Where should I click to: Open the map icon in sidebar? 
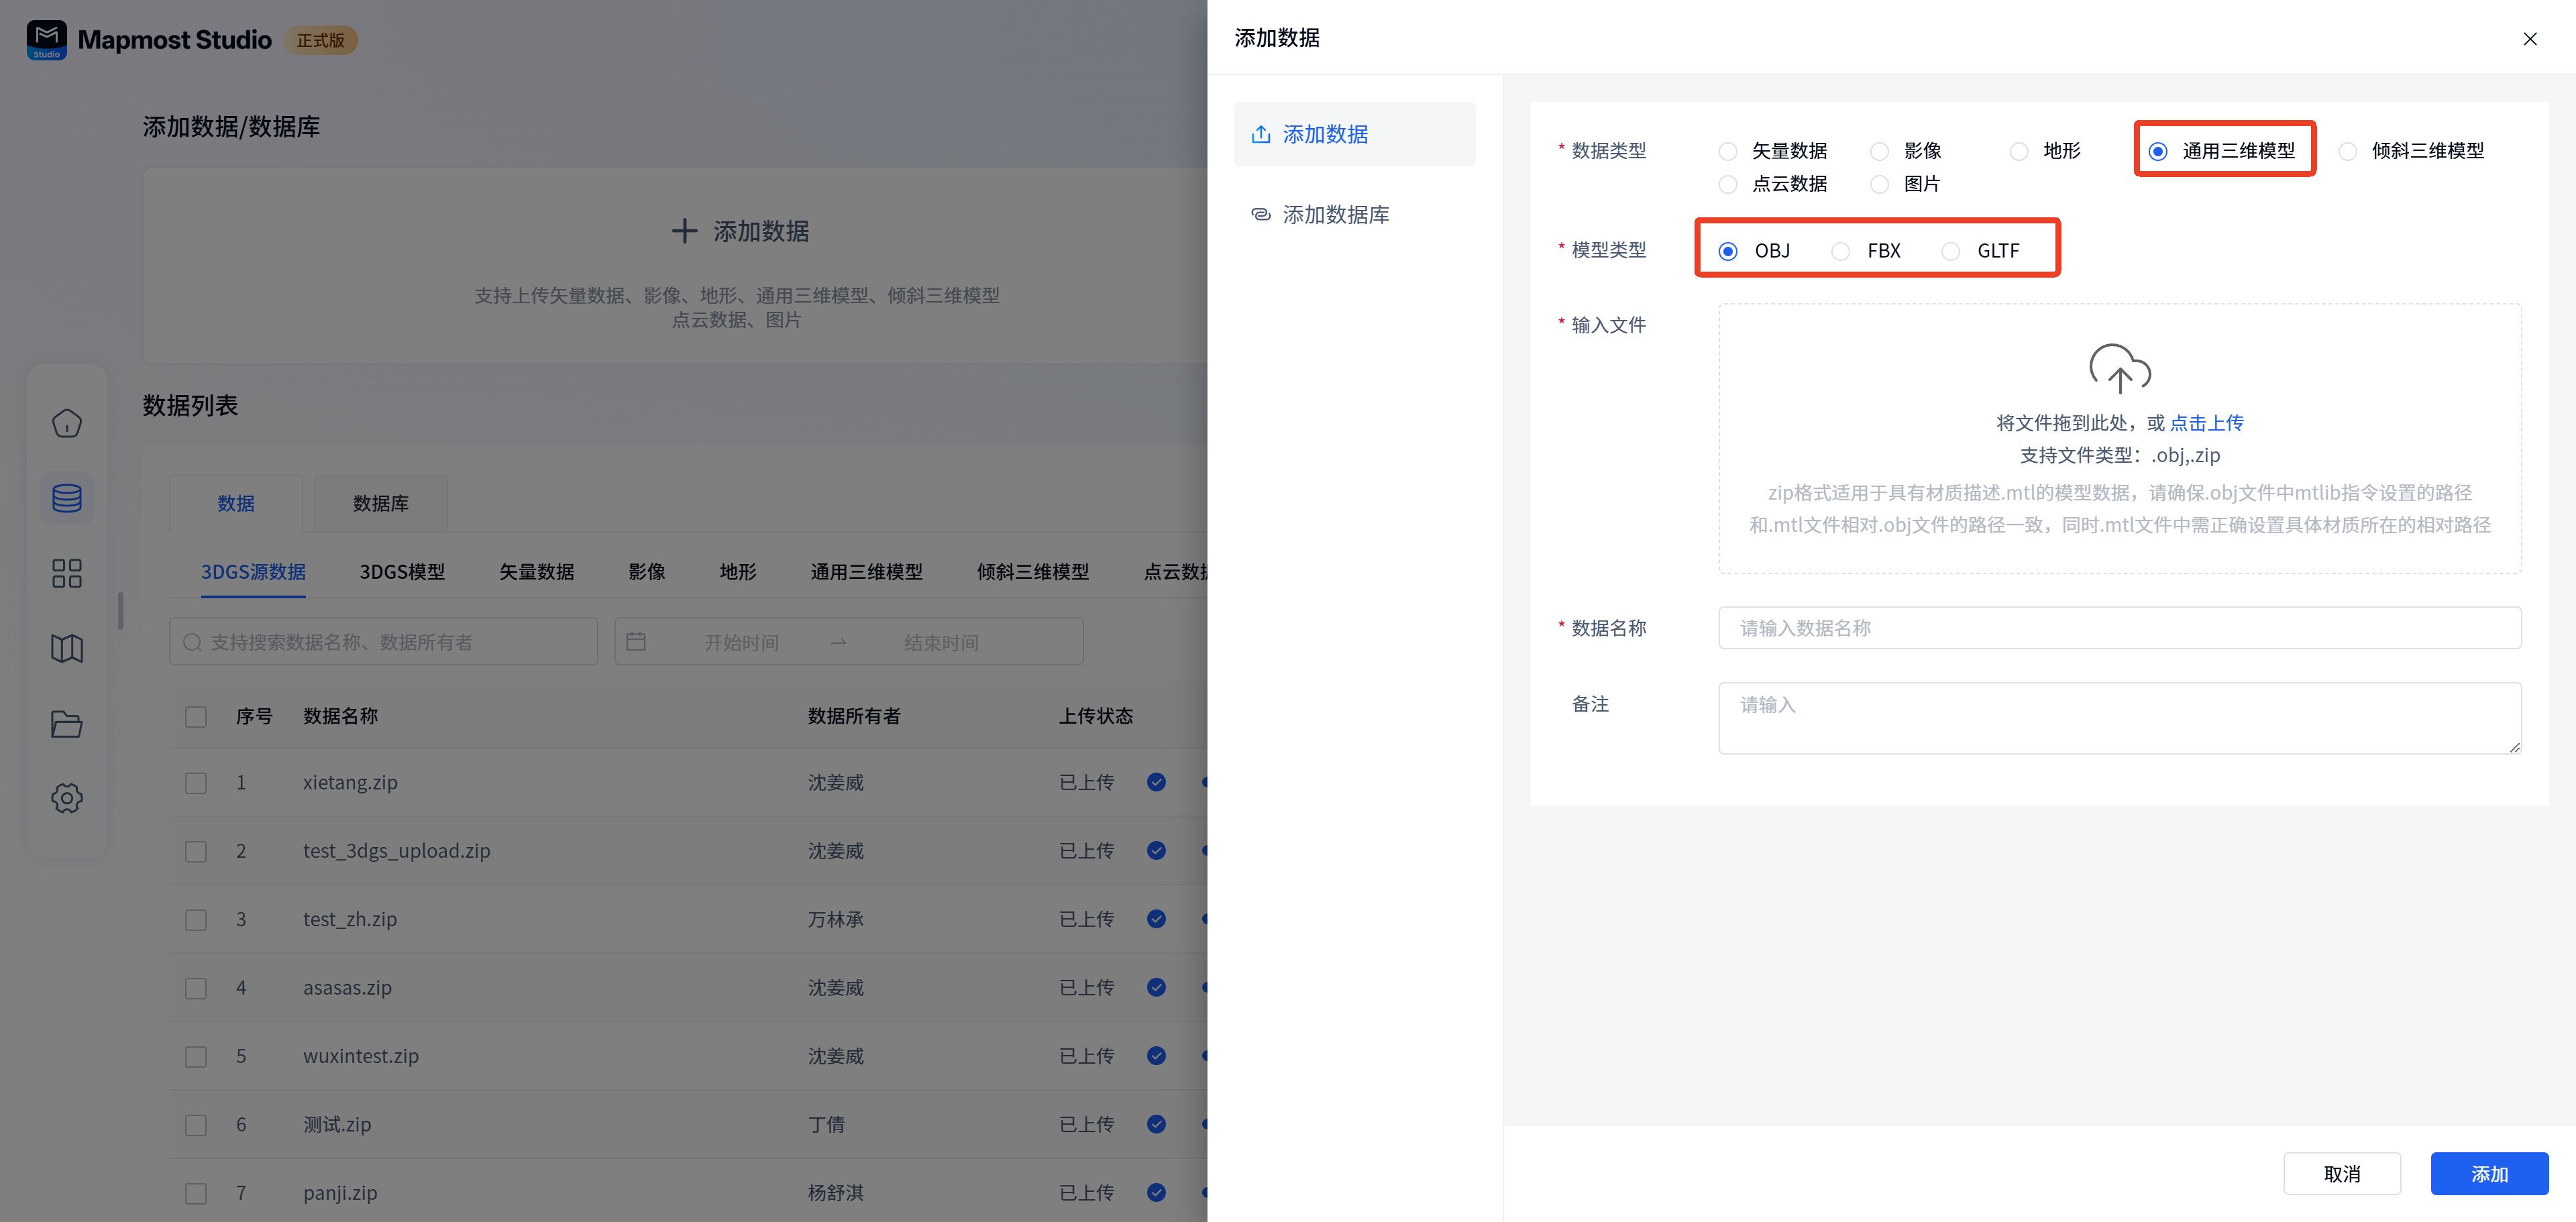tap(66, 648)
